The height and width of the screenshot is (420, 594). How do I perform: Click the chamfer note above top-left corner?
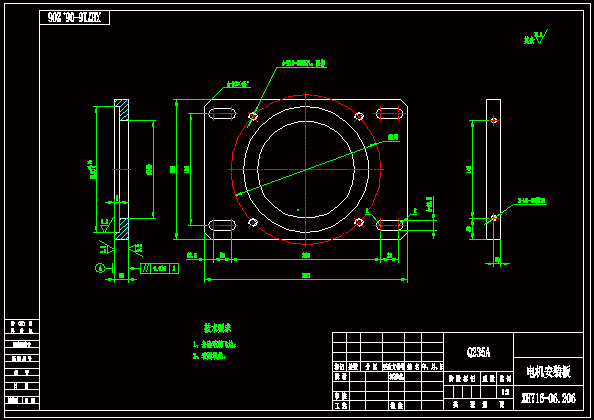point(238,84)
